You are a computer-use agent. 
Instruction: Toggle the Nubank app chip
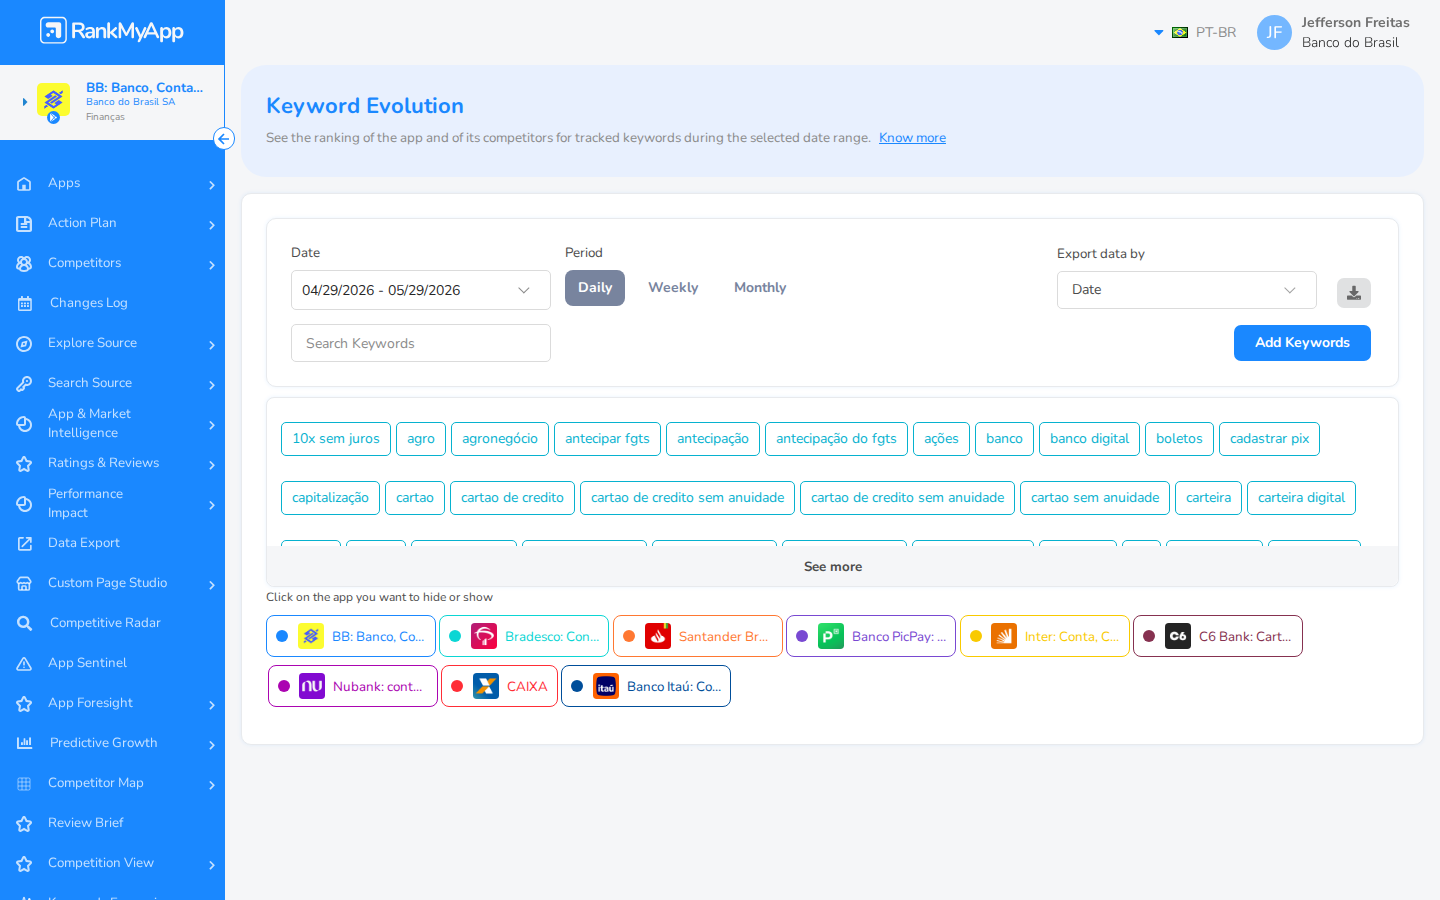(x=353, y=686)
